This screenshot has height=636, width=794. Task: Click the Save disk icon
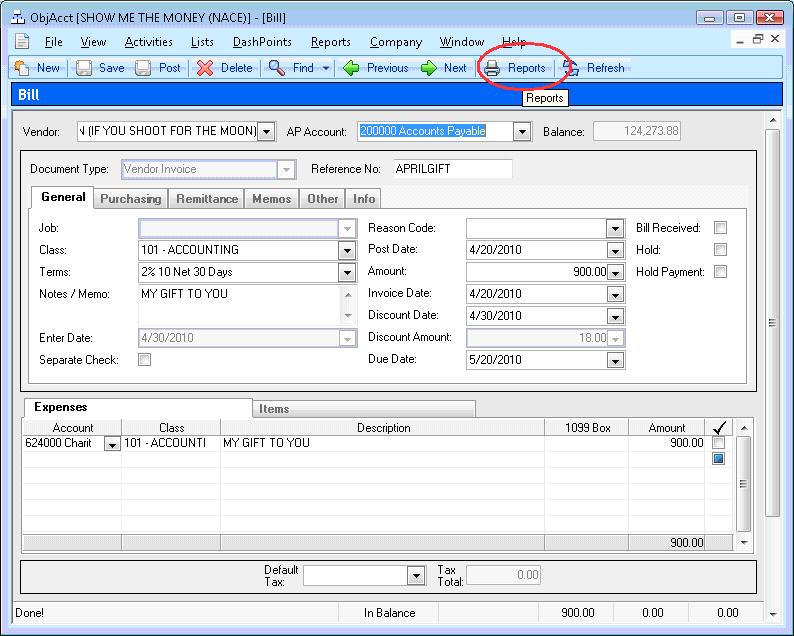(84, 68)
